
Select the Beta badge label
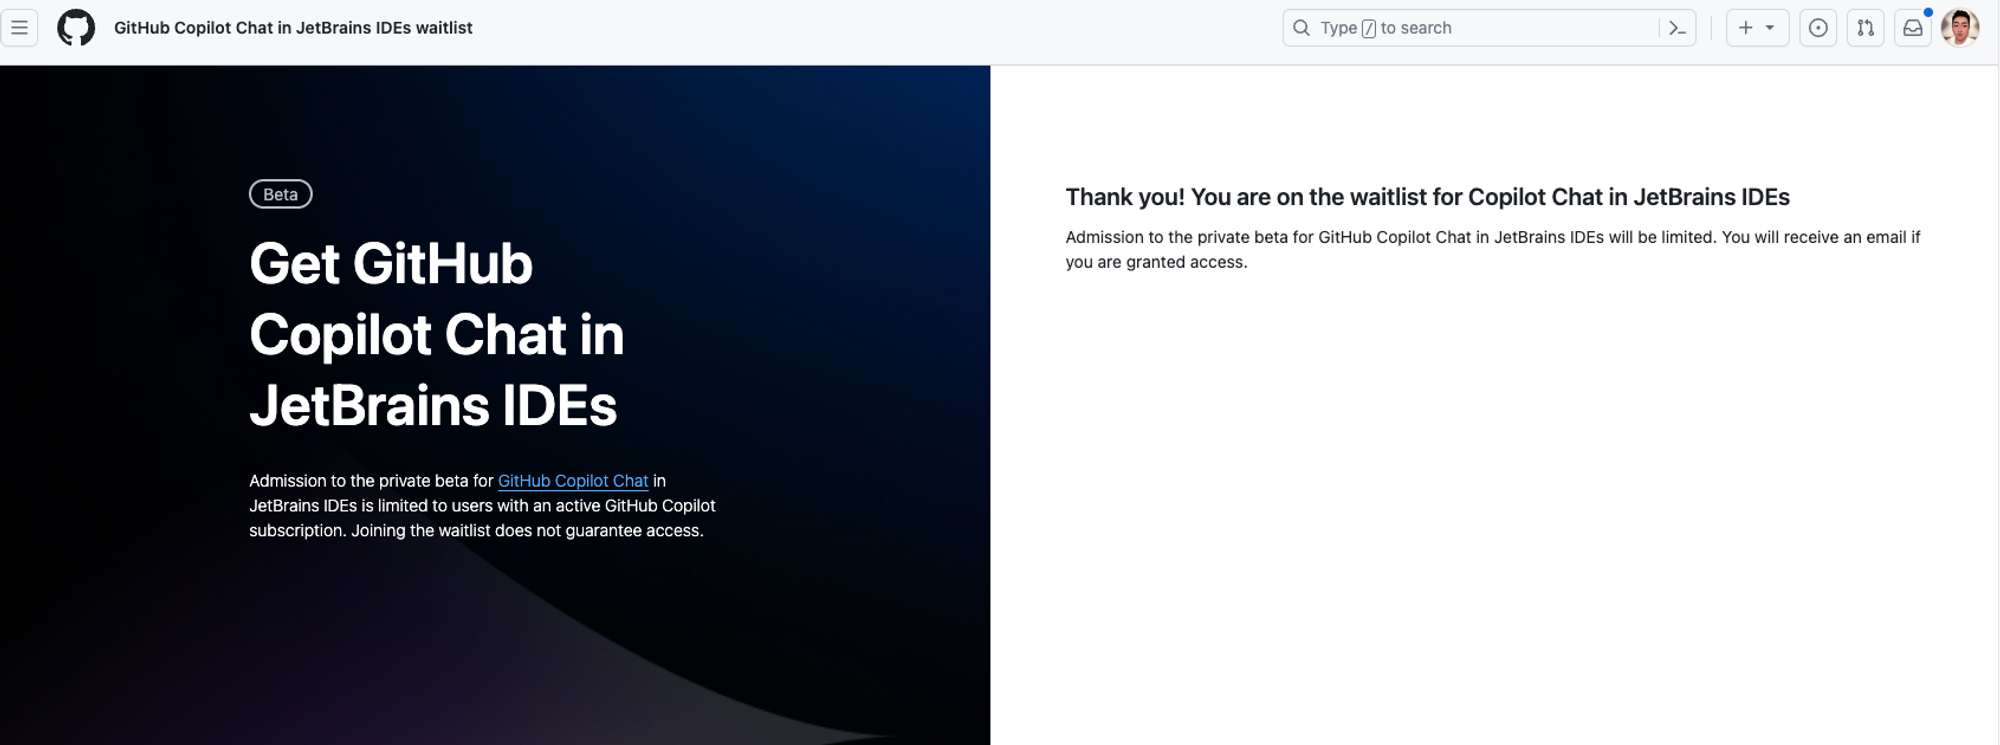coord(281,194)
